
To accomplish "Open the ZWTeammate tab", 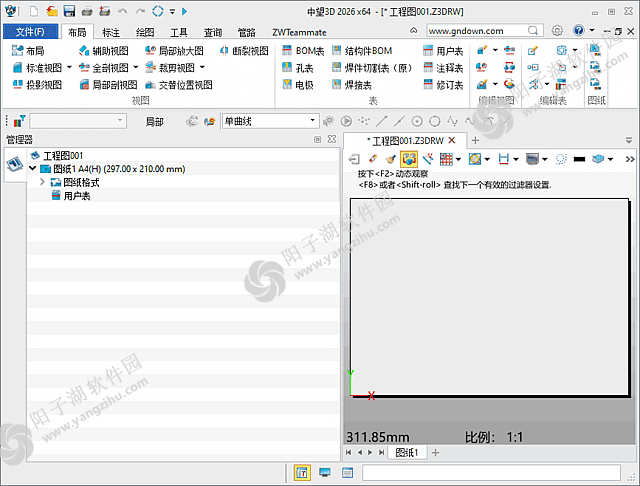I will pyautogui.click(x=299, y=32).
